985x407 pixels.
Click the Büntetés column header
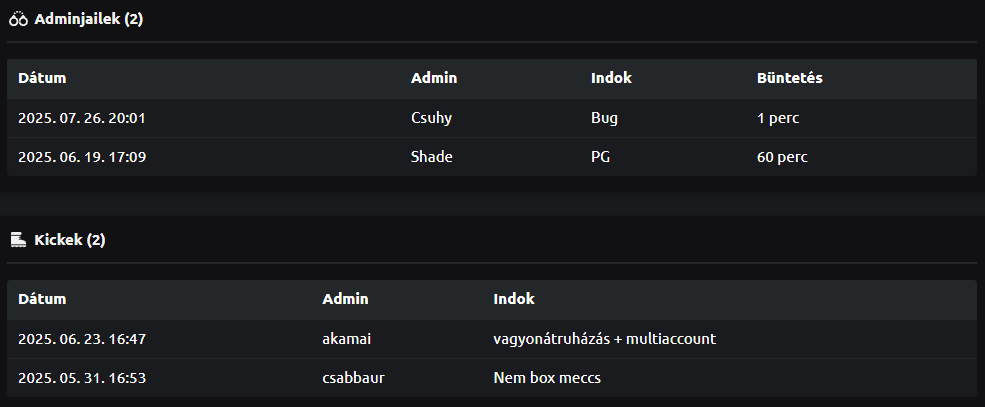coord(790,78)
